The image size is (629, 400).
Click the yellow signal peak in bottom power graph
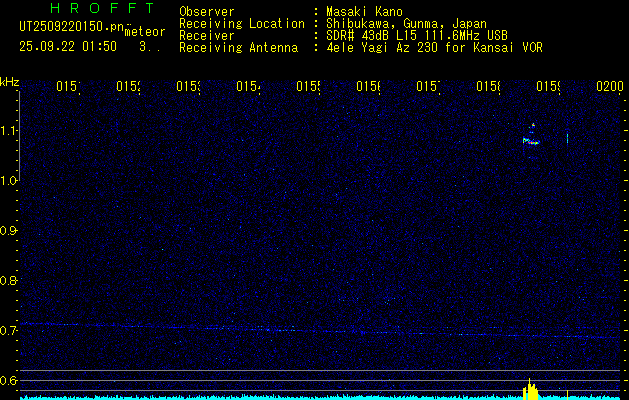pos(532,388)
